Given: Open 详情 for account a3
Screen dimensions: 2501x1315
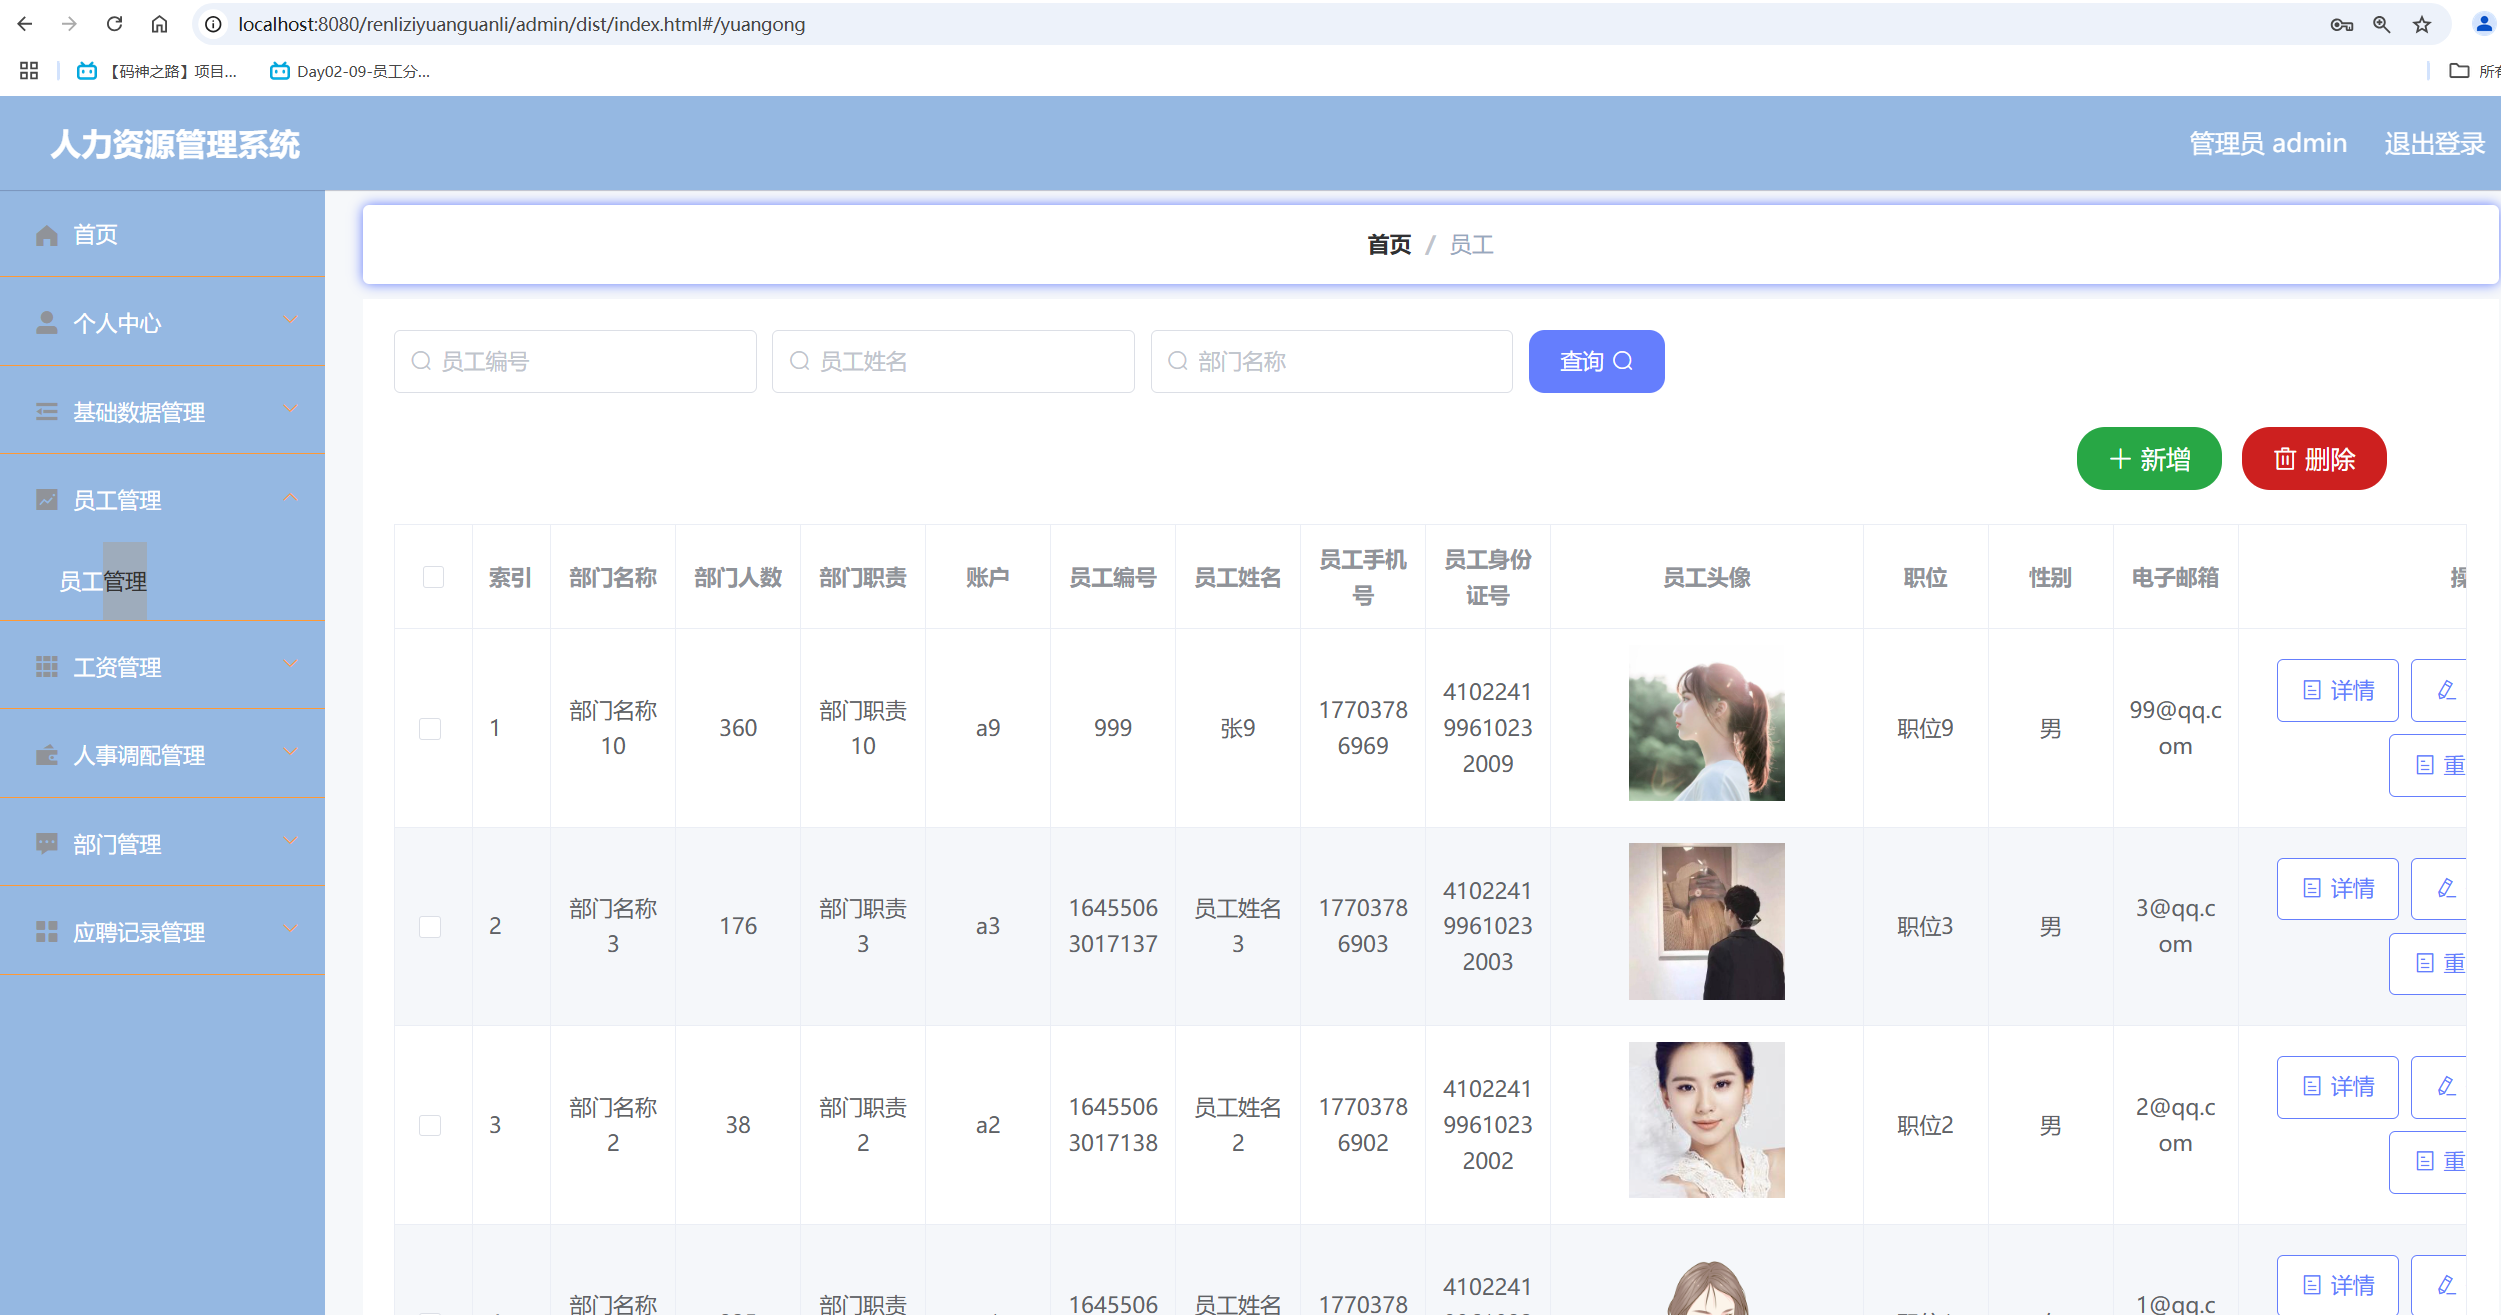Looking at the screenshot, I should click(x=2337, y=888).
